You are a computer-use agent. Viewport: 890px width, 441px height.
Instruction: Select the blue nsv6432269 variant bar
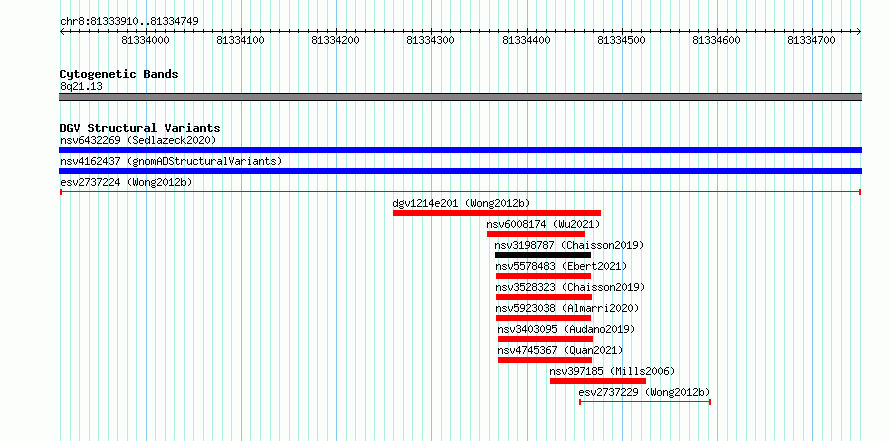point(460,150)
